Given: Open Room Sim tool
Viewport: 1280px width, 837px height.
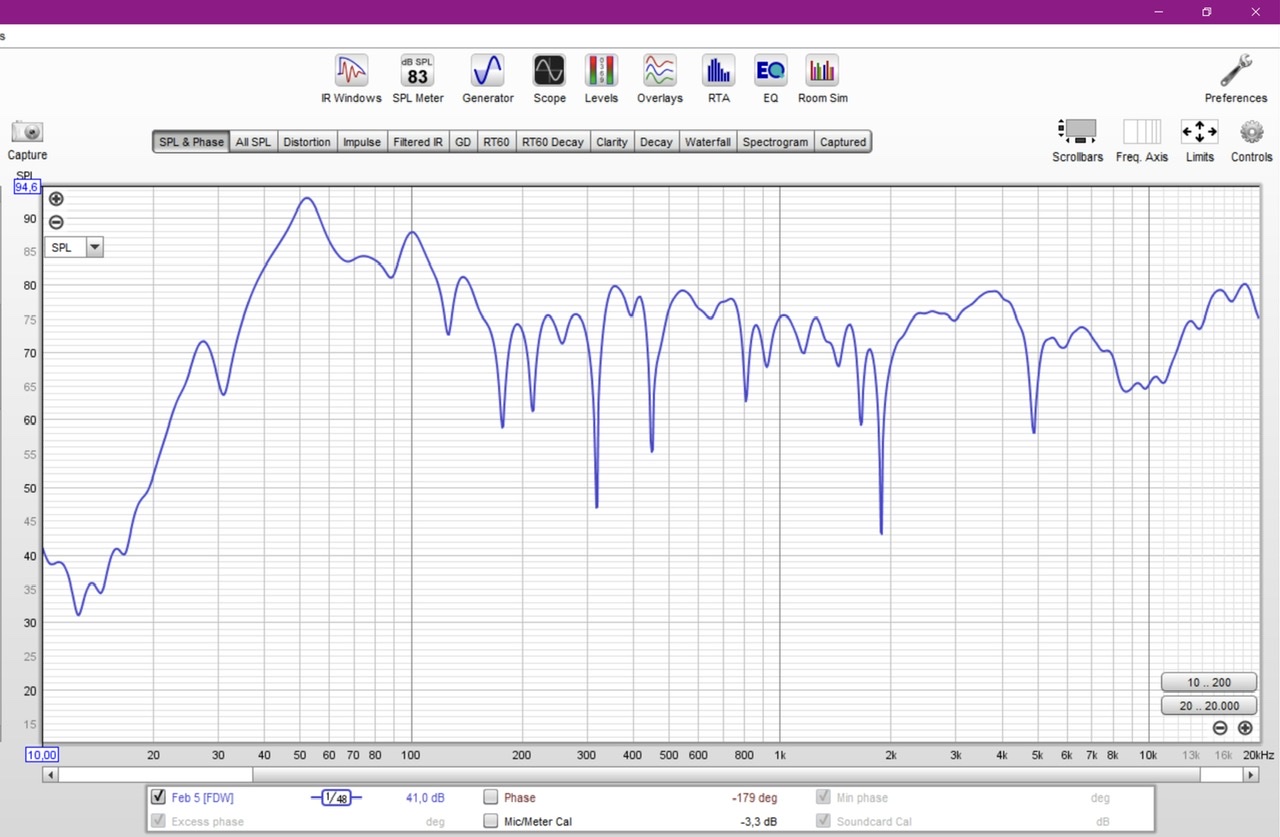Looking at the screenshot, I should 822,71.
